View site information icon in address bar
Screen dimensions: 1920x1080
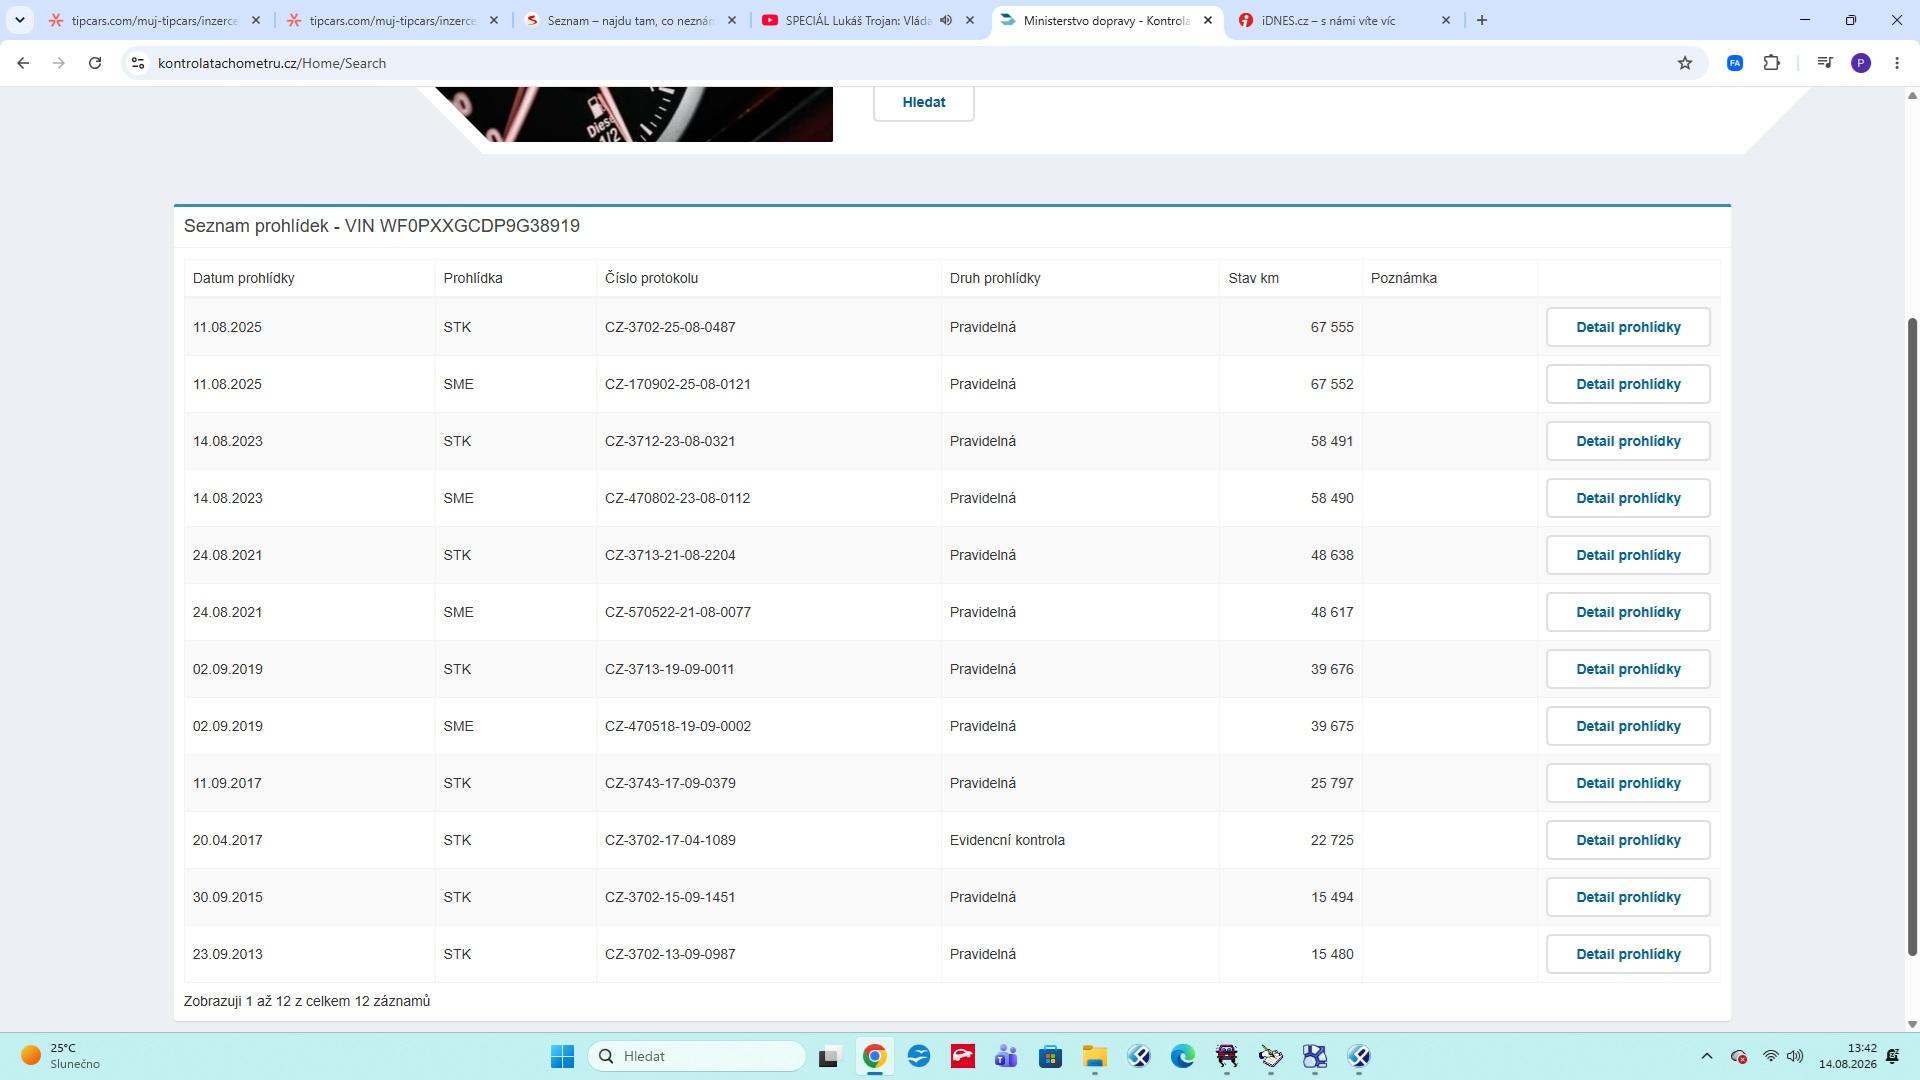point(138,63)
